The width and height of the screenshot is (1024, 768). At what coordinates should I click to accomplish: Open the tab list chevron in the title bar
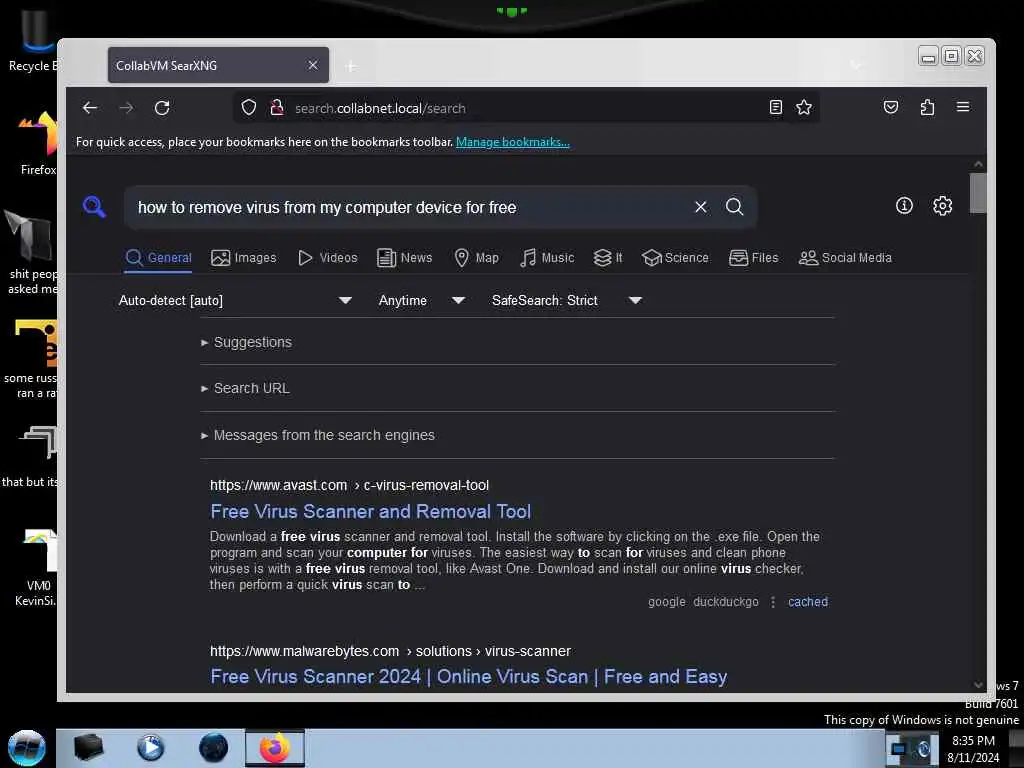pyautogui.click(x=856, y=65)
